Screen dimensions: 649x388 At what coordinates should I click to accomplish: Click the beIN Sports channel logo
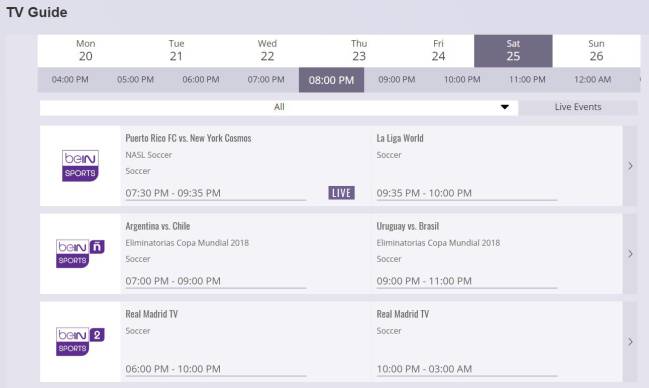click(80, 166)
